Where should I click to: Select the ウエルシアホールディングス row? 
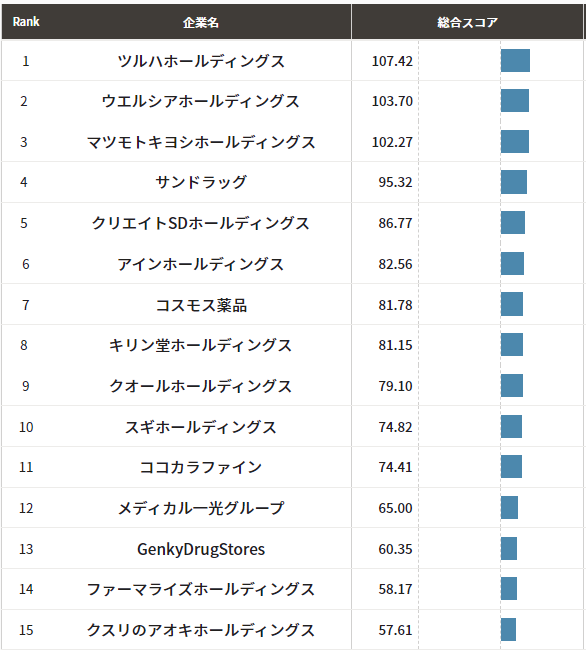(292, 101)
